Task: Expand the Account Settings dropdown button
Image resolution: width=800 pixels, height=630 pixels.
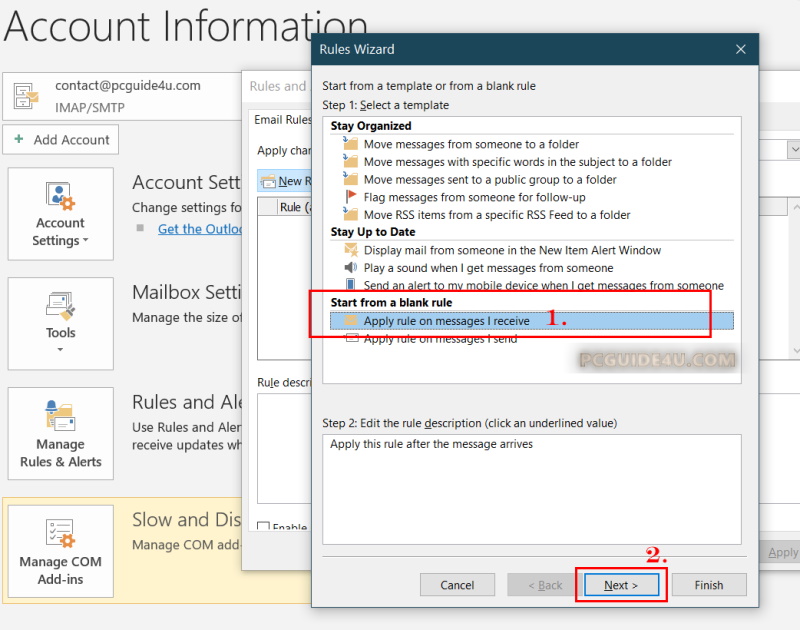Action: [60, 214]
